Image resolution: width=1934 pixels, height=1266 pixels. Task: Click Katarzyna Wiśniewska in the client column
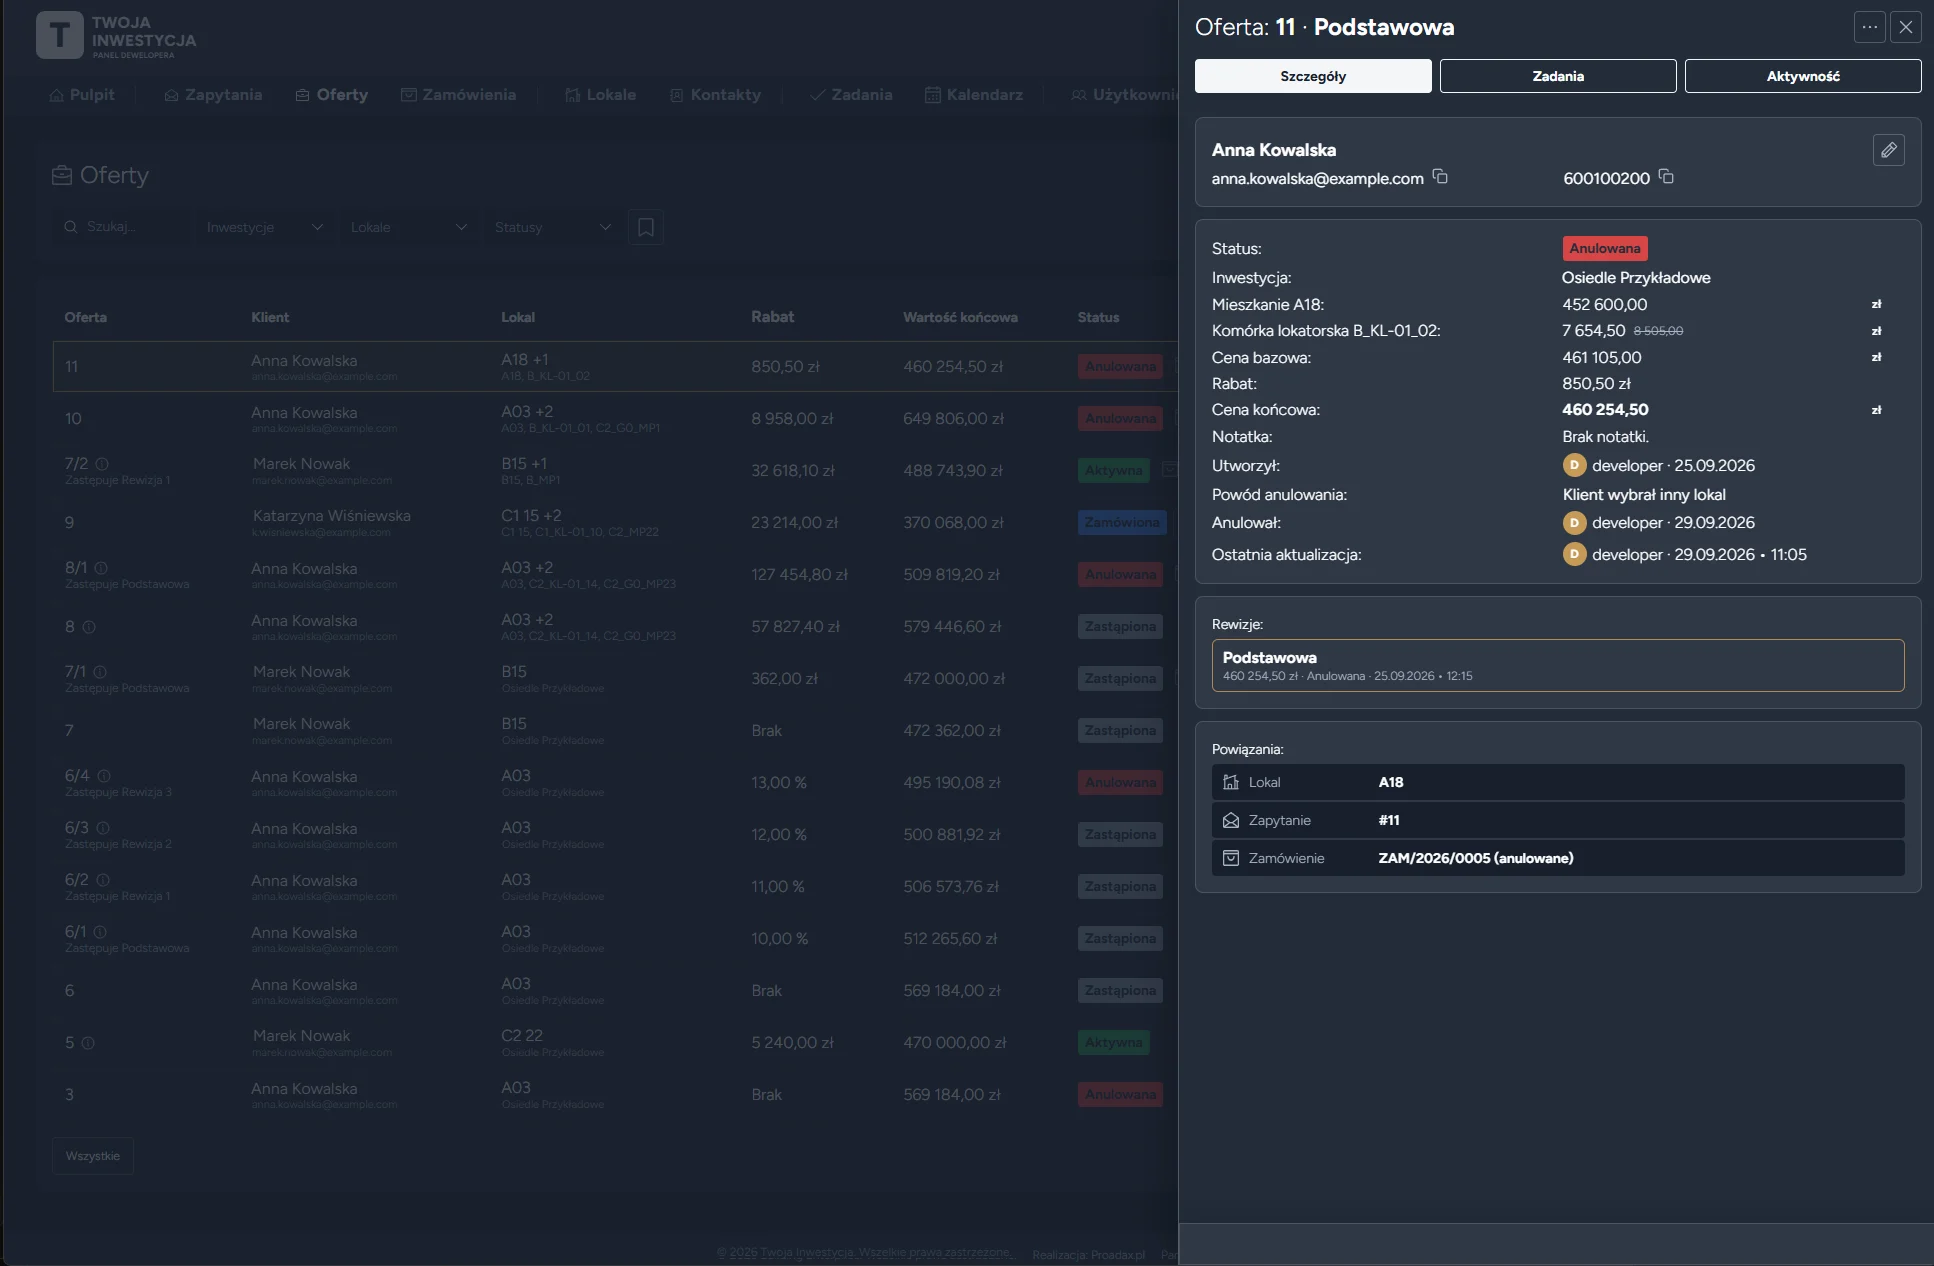331,516
